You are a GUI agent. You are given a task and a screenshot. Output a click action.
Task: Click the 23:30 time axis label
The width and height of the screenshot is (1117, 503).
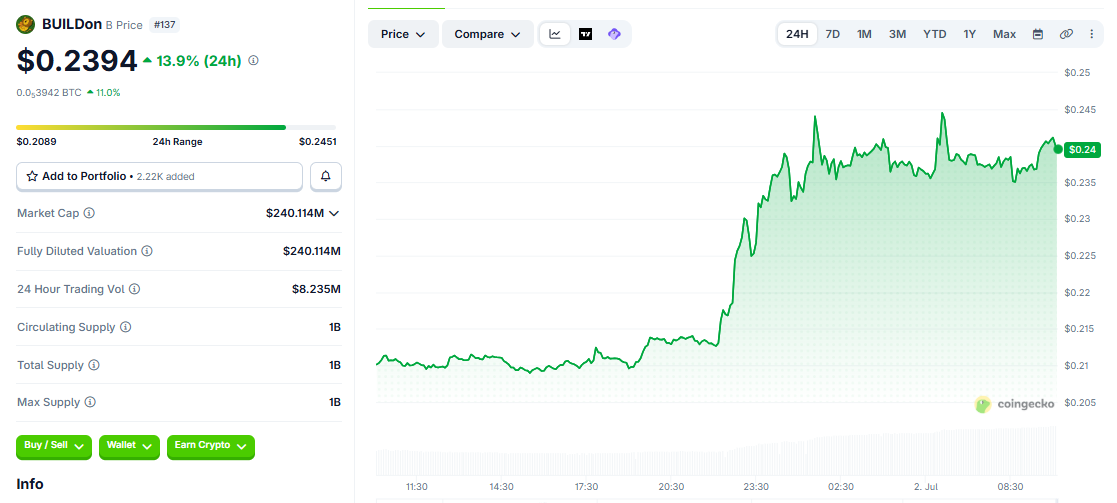pyautogui.click(x=756, y=487)
